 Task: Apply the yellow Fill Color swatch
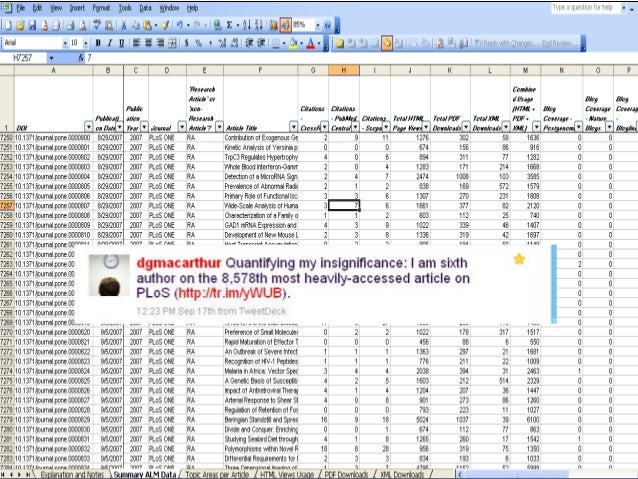[x=293, y=43]
